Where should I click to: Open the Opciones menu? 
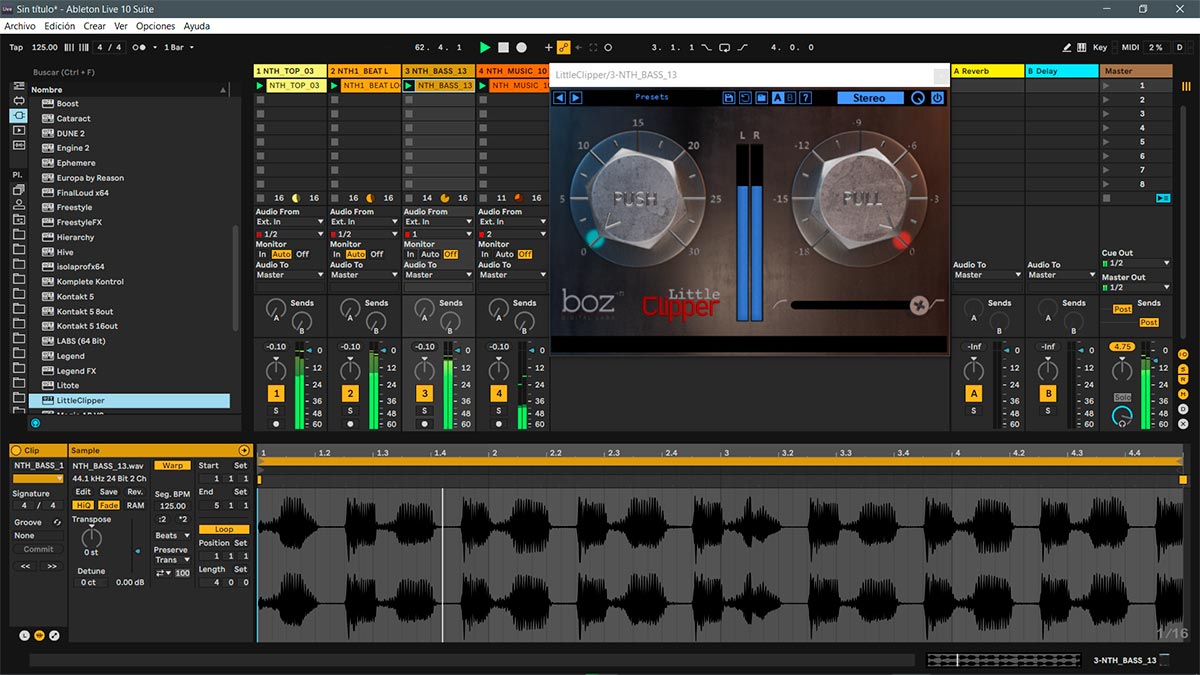155,26
